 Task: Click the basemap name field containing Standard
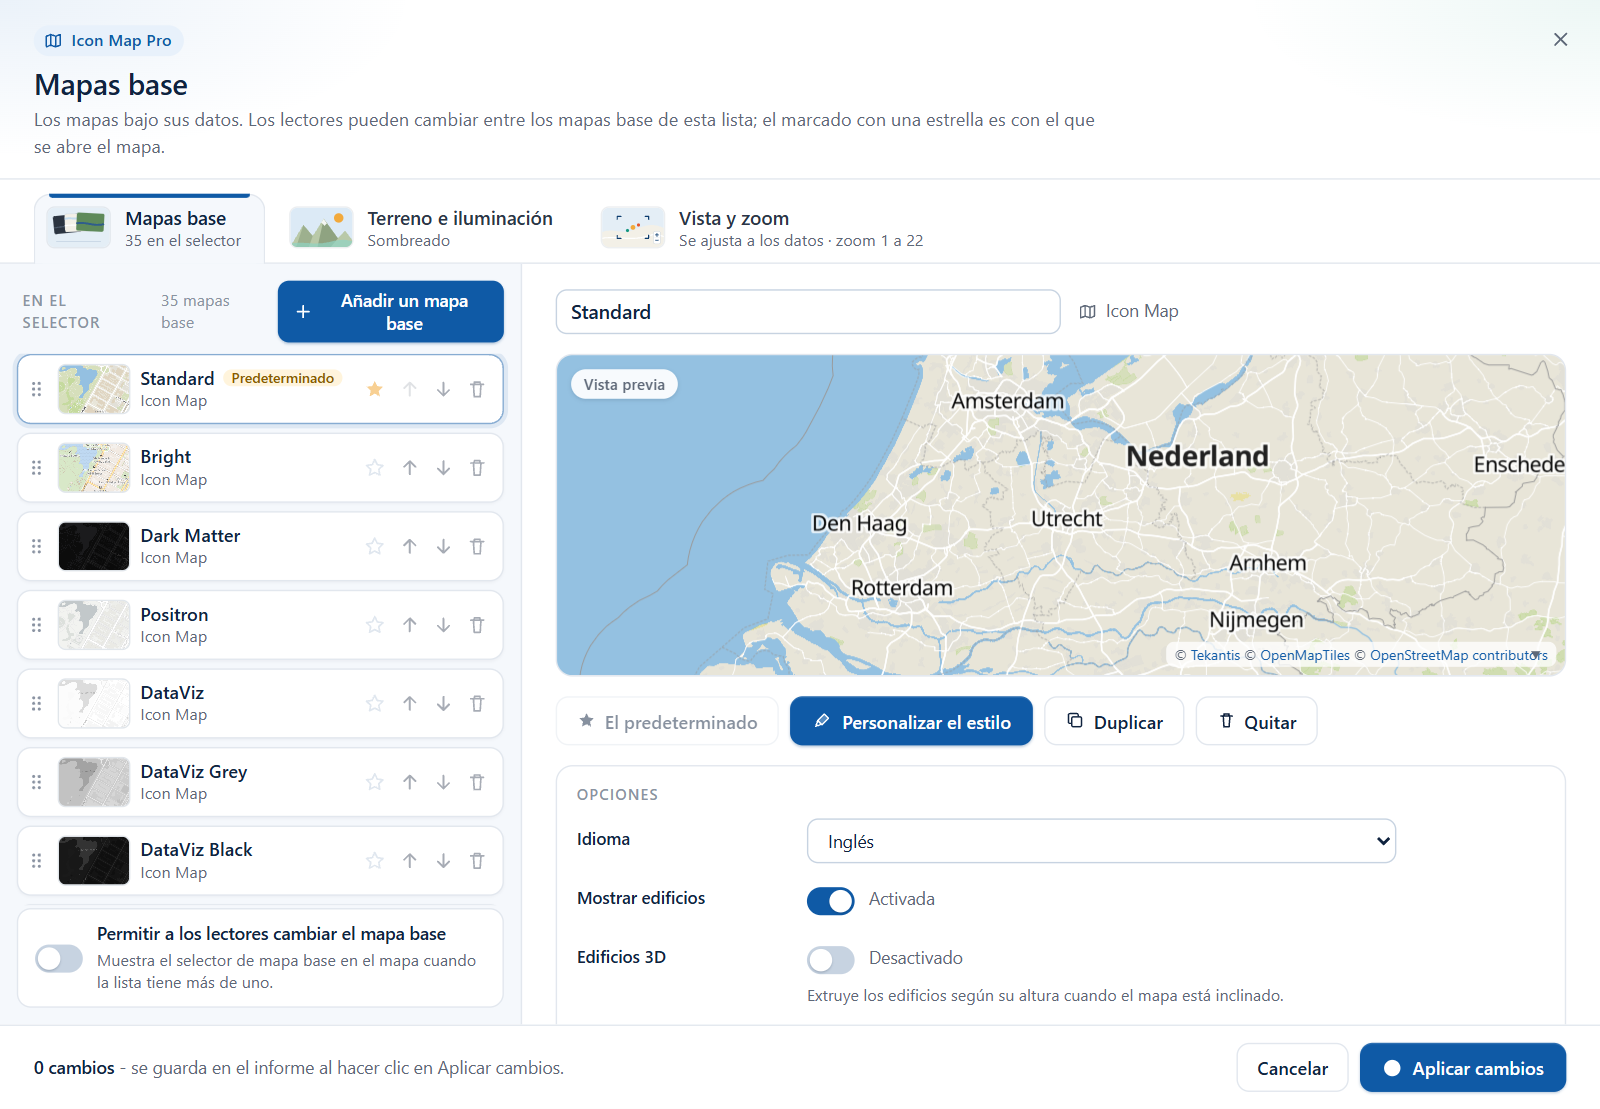coord(808,312)
